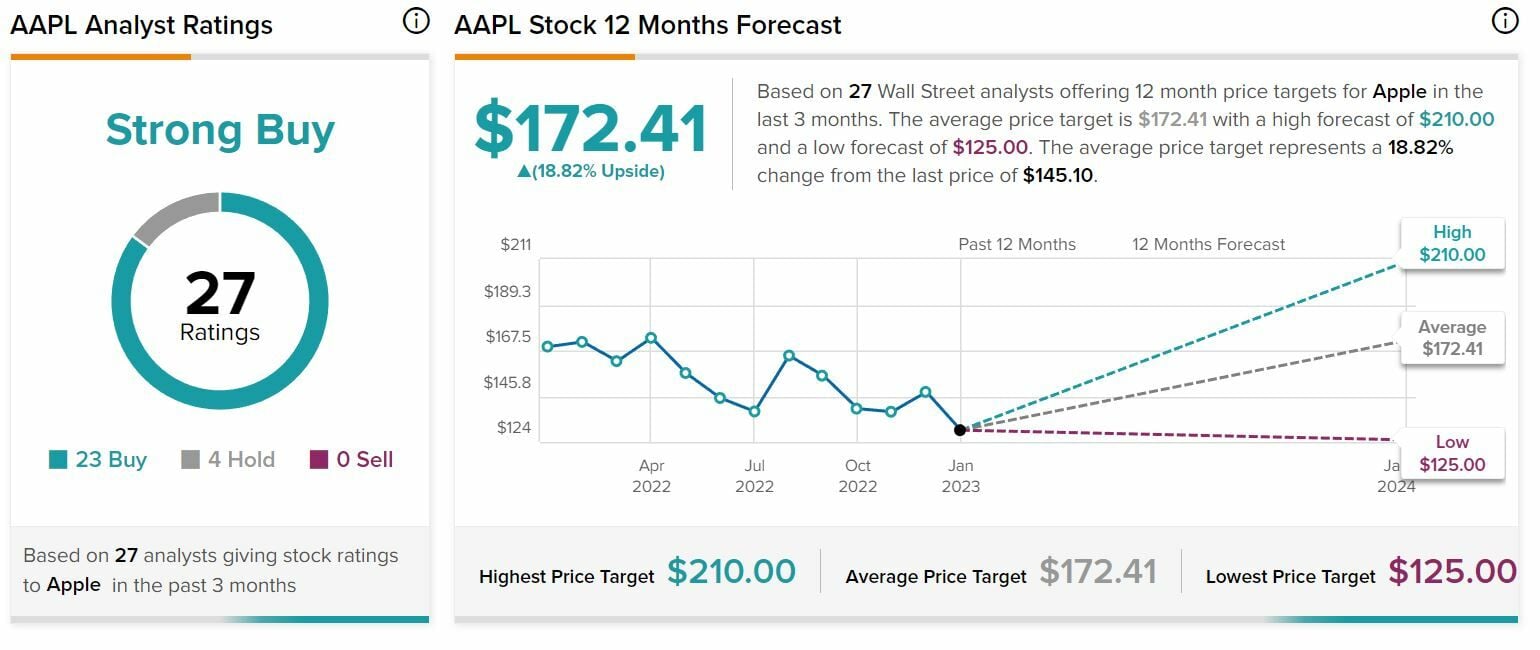
Task: Click the upside triangle arrow icon
Action: click(523, 172)
